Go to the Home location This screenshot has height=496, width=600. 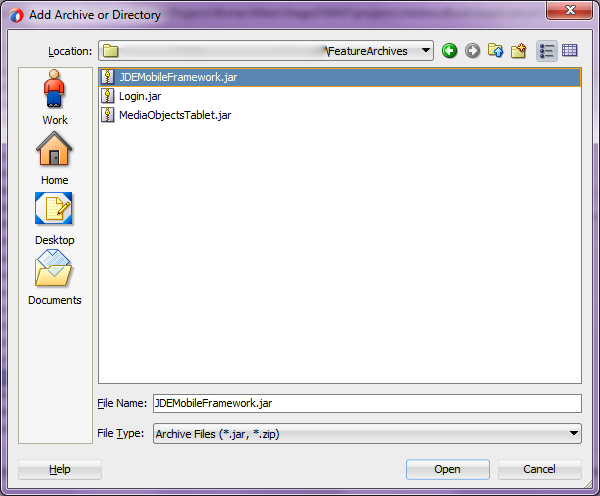54,158
